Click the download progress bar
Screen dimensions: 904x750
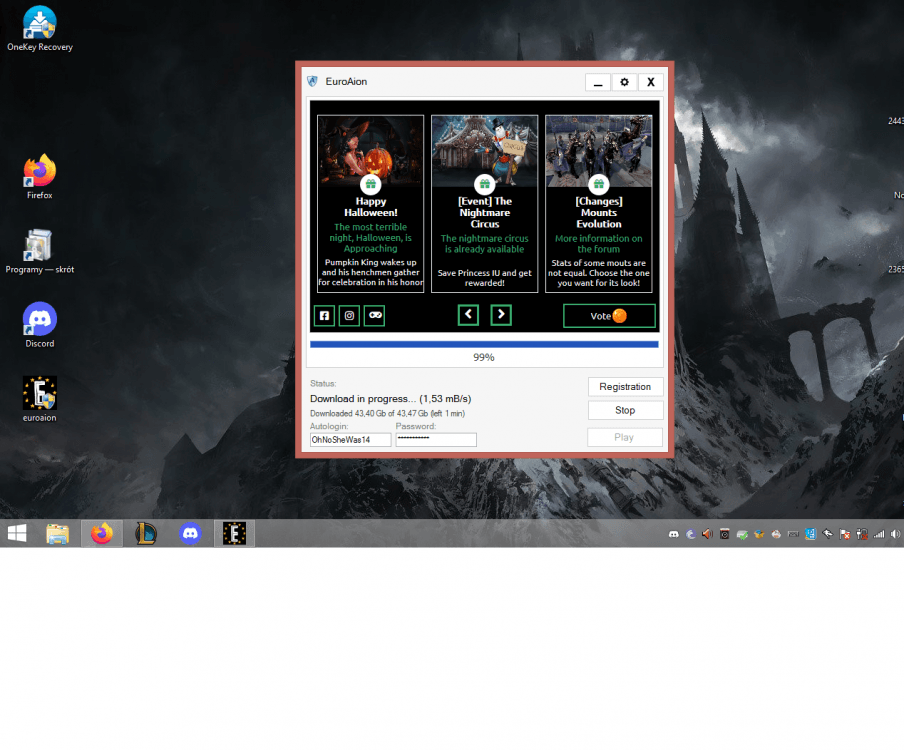click(x=484, y=344)
